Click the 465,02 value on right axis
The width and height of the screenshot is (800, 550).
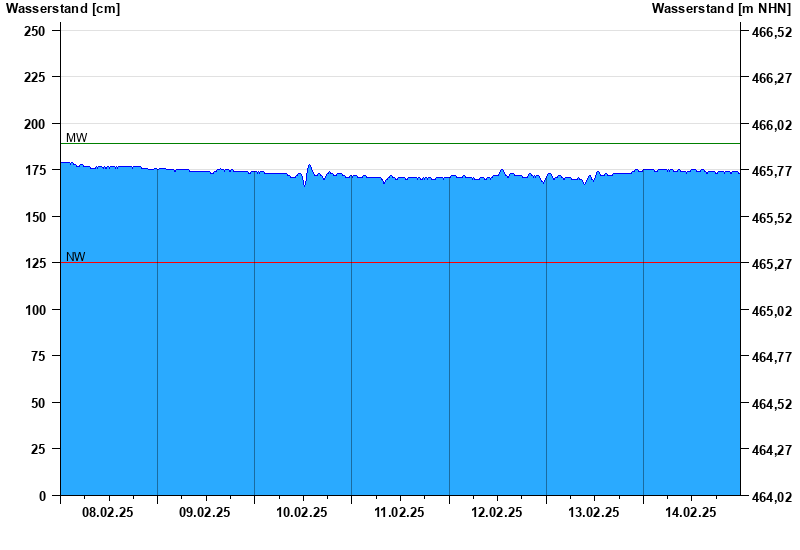coord(772,310)
